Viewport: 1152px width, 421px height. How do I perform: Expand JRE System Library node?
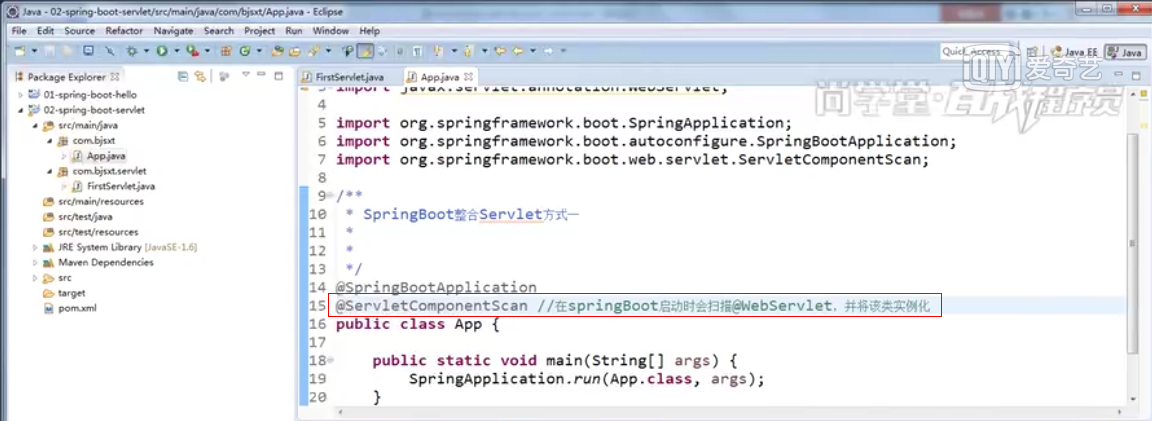35,247
